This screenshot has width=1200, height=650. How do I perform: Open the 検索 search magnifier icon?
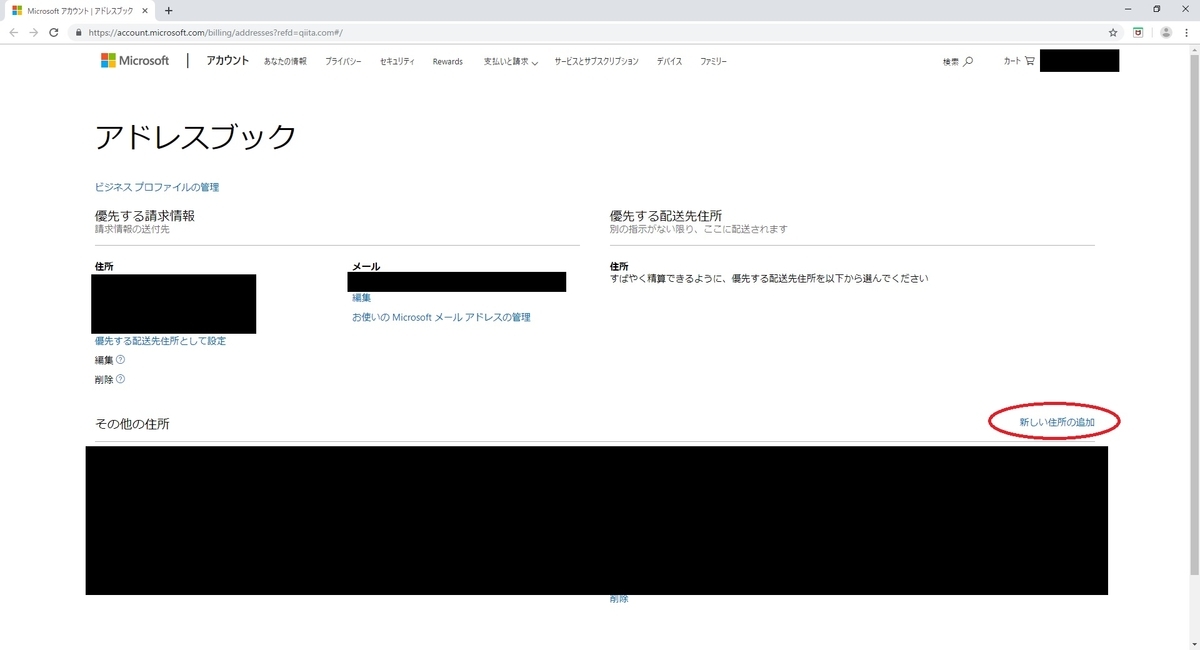[x=967, y=60]
